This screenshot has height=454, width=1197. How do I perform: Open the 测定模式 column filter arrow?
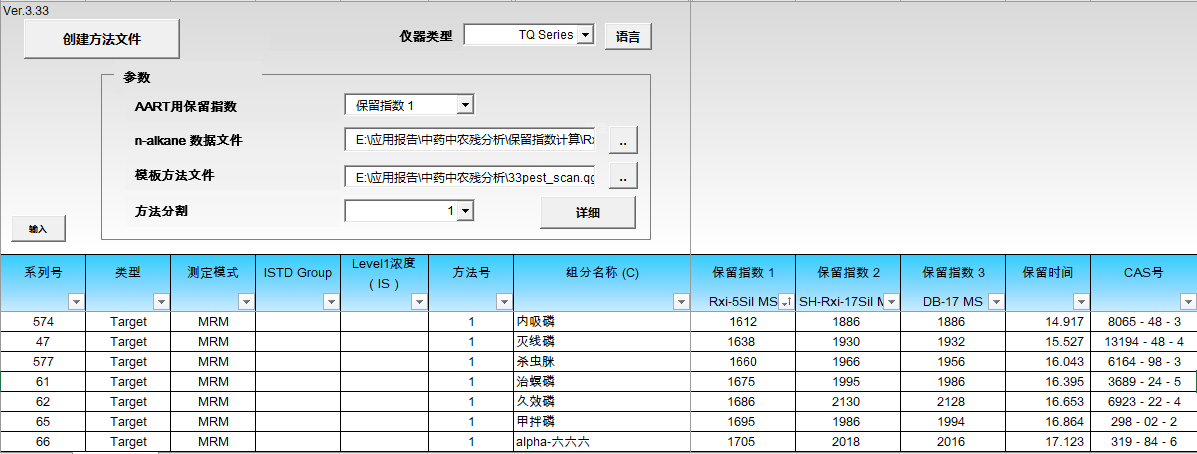point(246,301)
